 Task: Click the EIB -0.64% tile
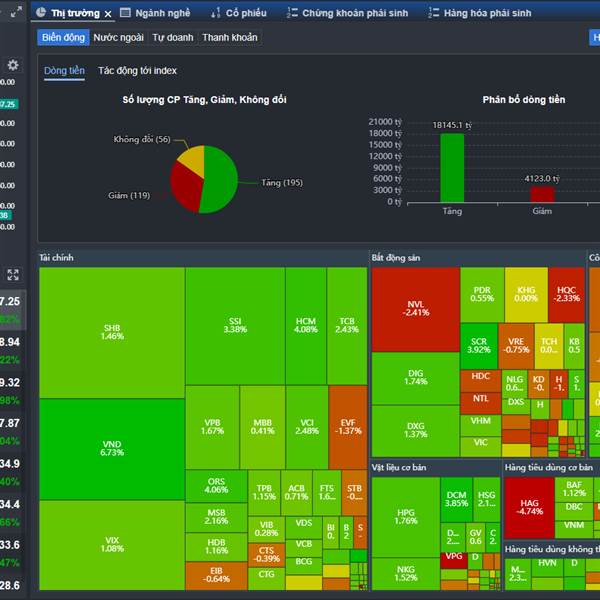[x=217, y=576]
